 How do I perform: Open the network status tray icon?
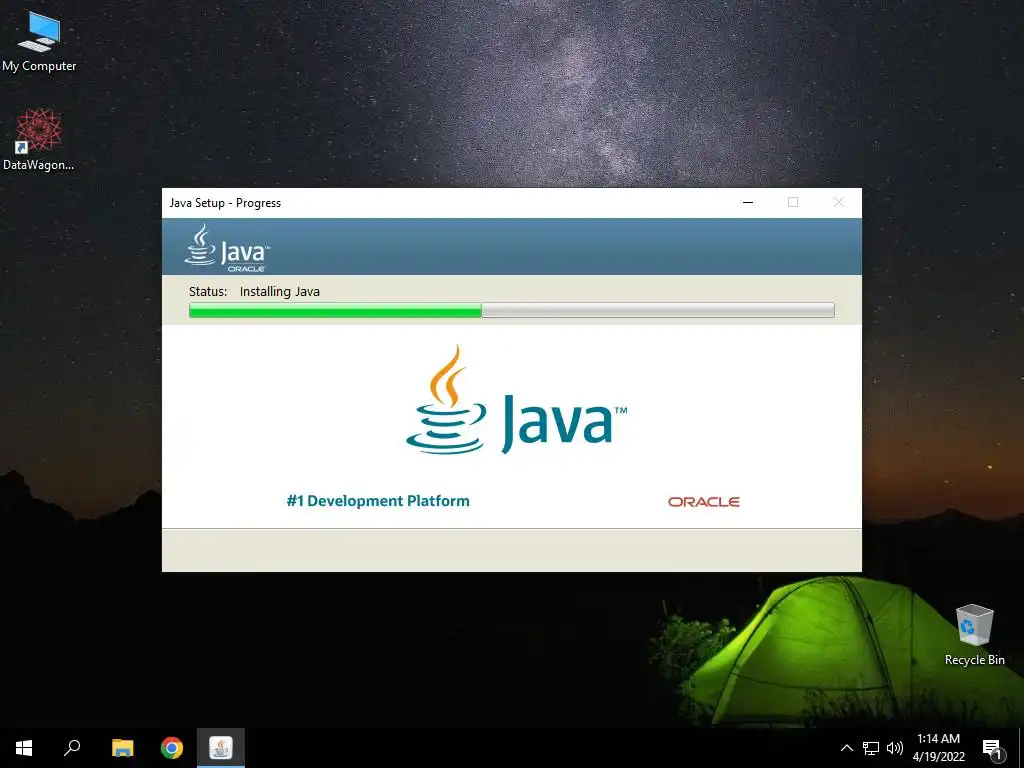click(871, 748)
